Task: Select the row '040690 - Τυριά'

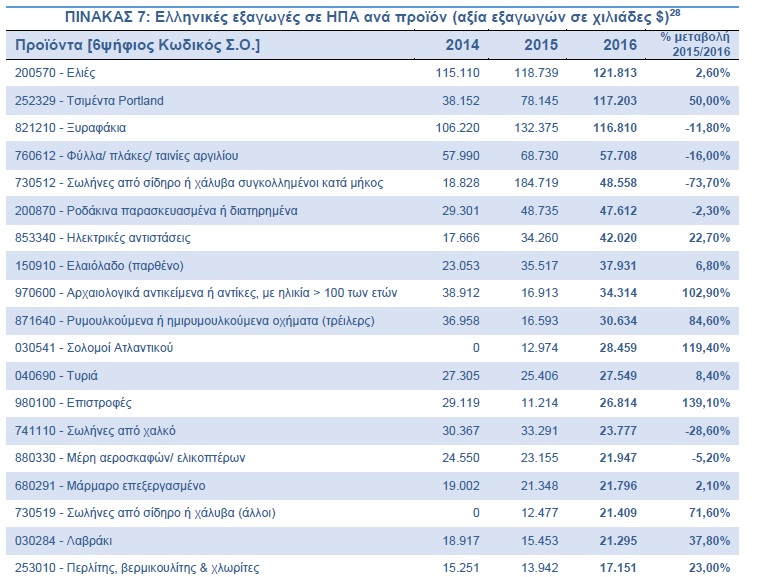Action: click(372, 376)
